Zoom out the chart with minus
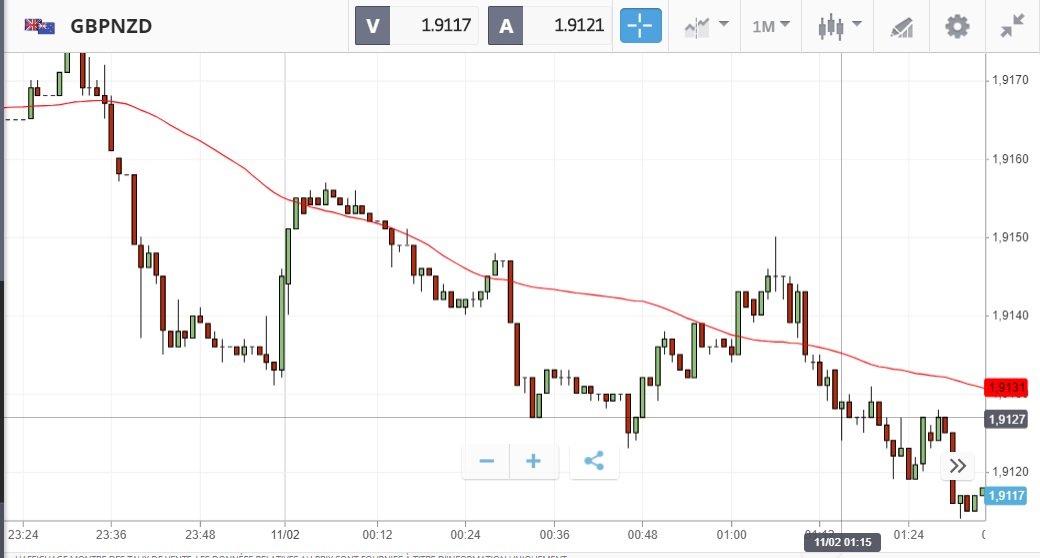The width and height of the screenshot is (1040, 558). pyautogui.click(x=487, y=461)
